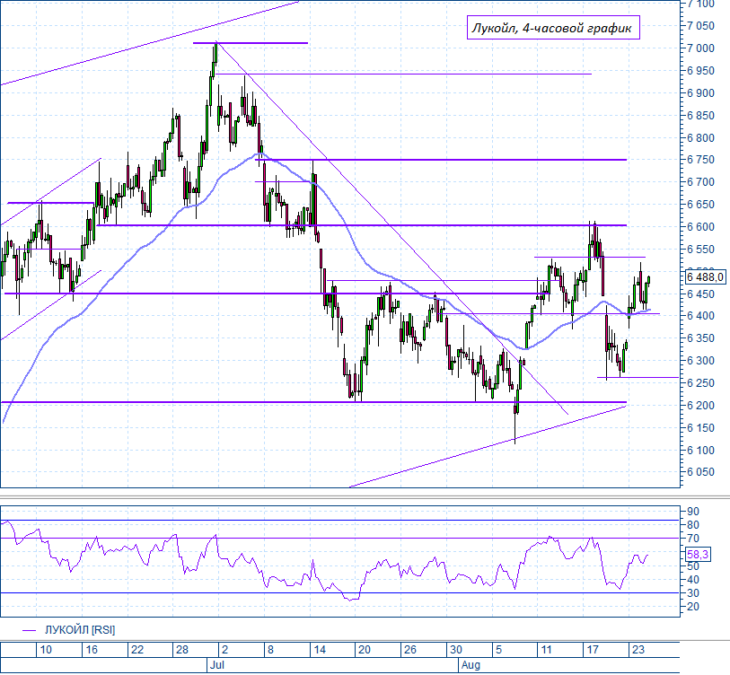This screenshot has width=730, height=675.
Task: Click the RSI axis label 30
Action: [x=693, y=593]
